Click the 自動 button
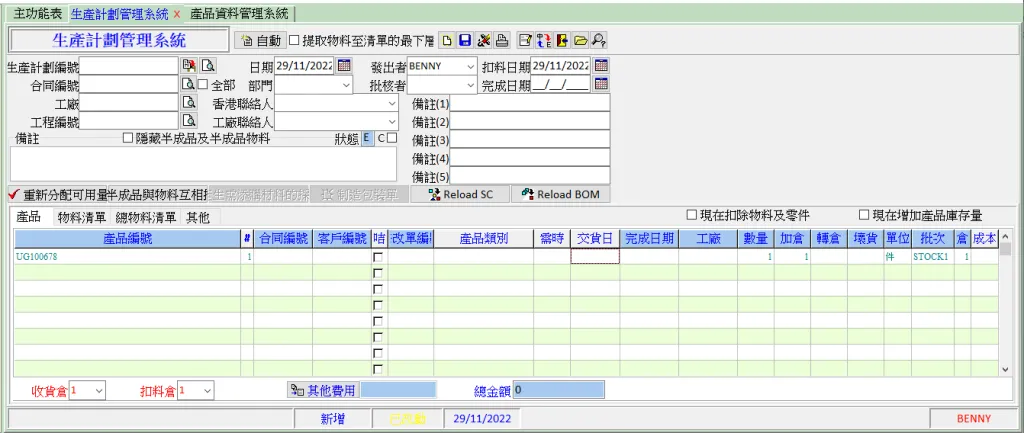 click(261, 41)
